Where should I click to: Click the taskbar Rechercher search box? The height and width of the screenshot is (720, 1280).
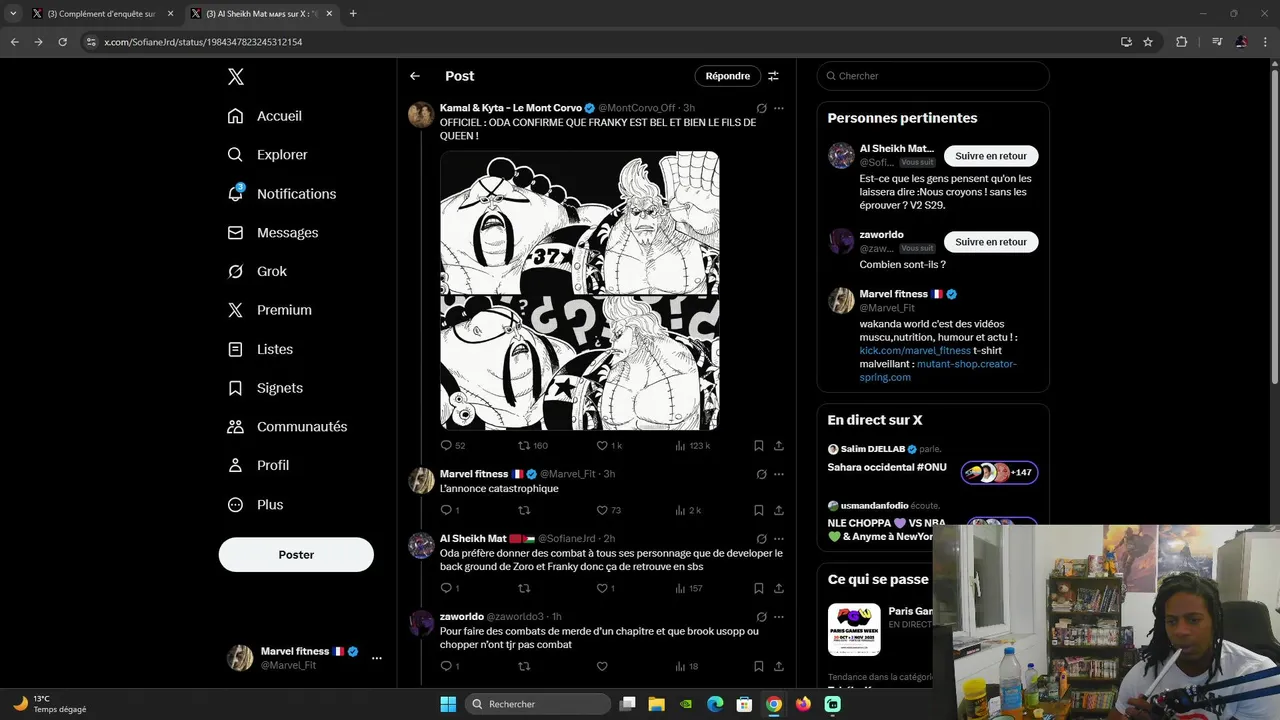point(538,704)
